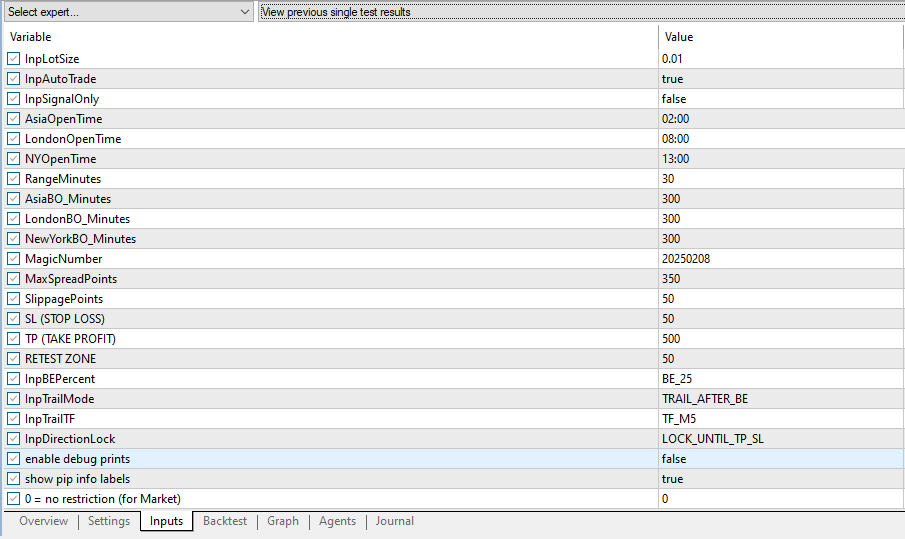Select the InpTrailMode value TRAIL_AFTER_BE

(x=704, y=399)
